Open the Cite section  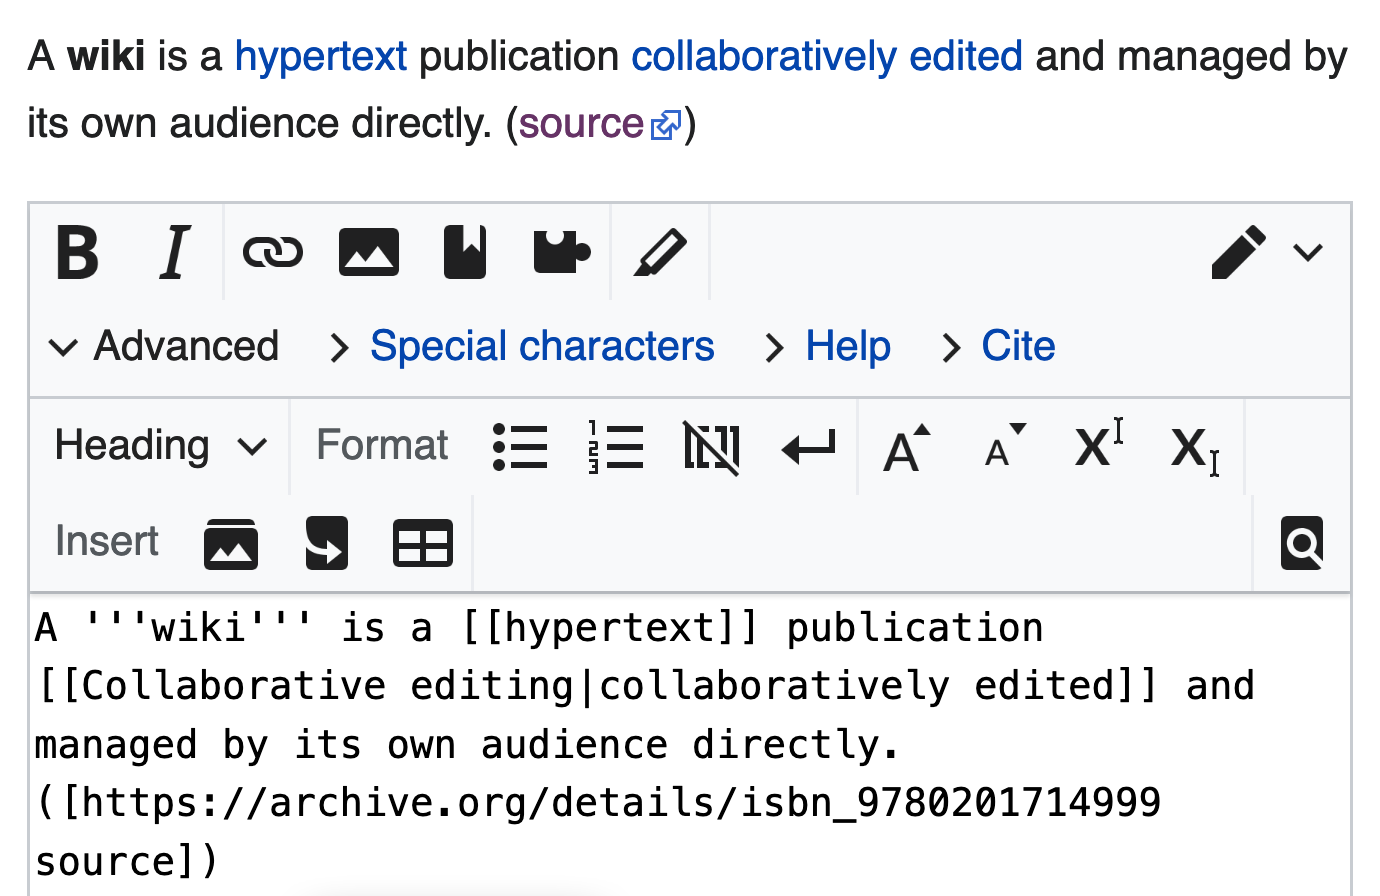[1017, 347]
